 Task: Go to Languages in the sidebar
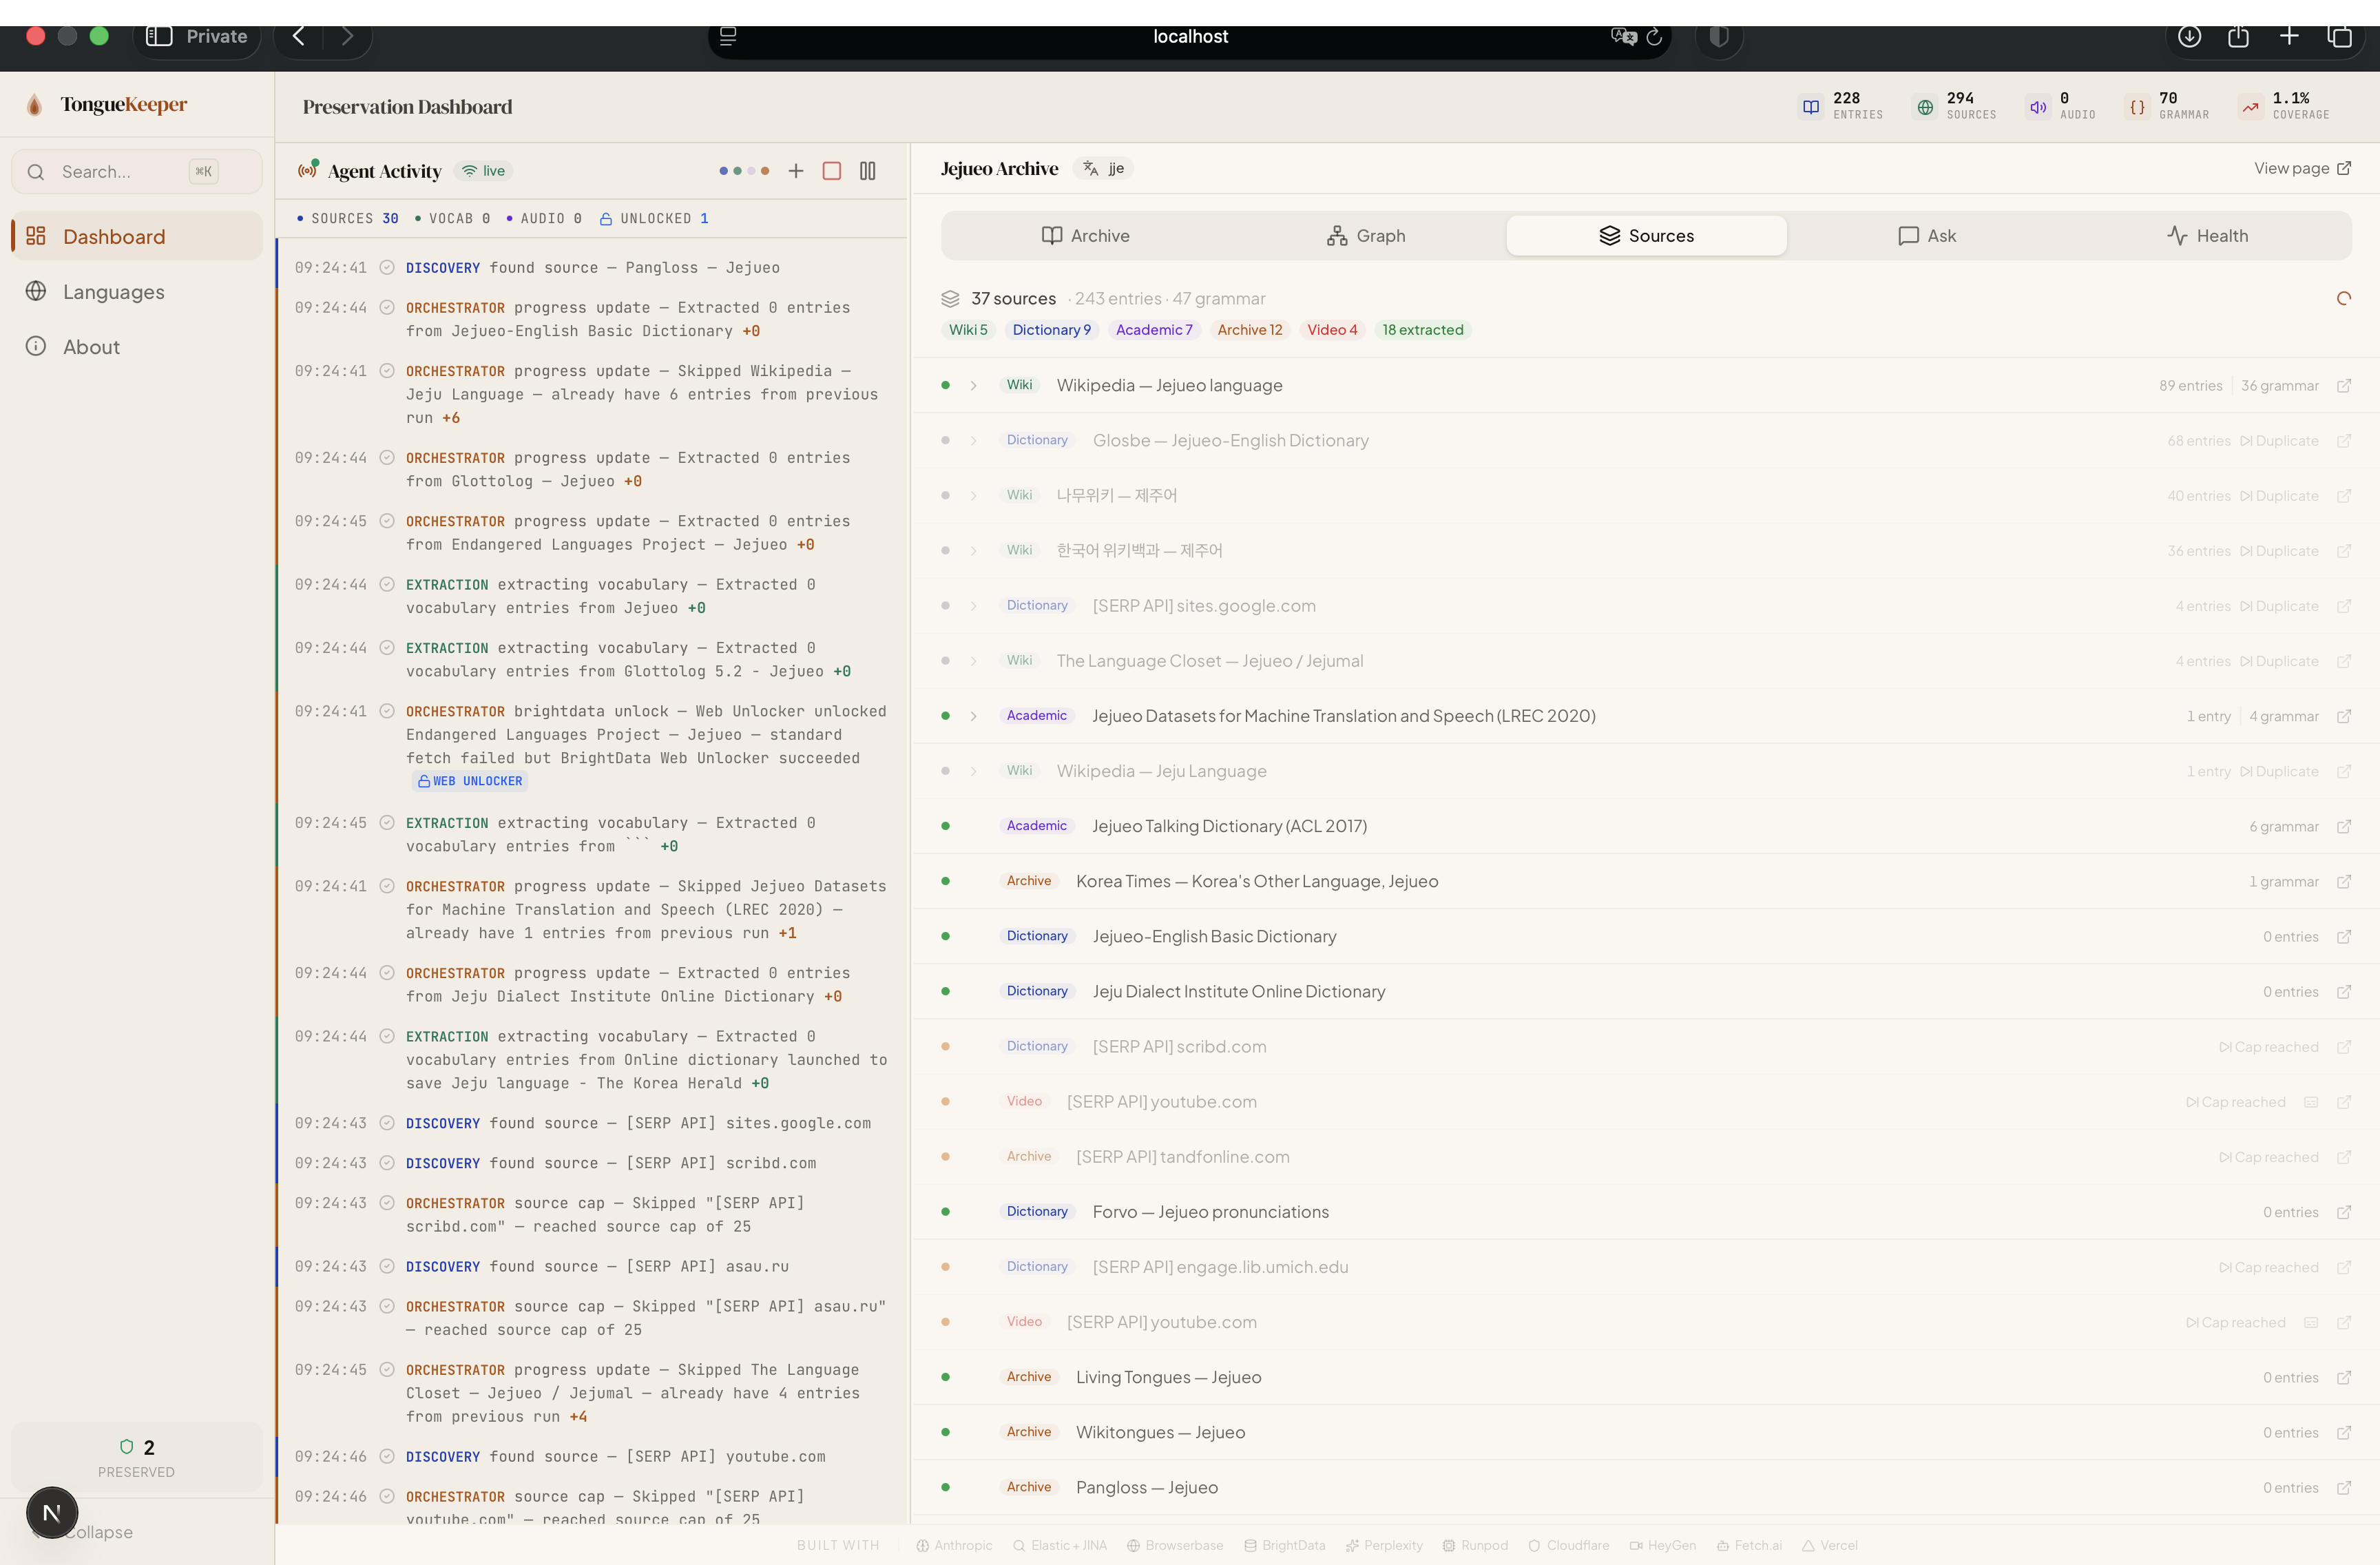click(x=113, y=292)
